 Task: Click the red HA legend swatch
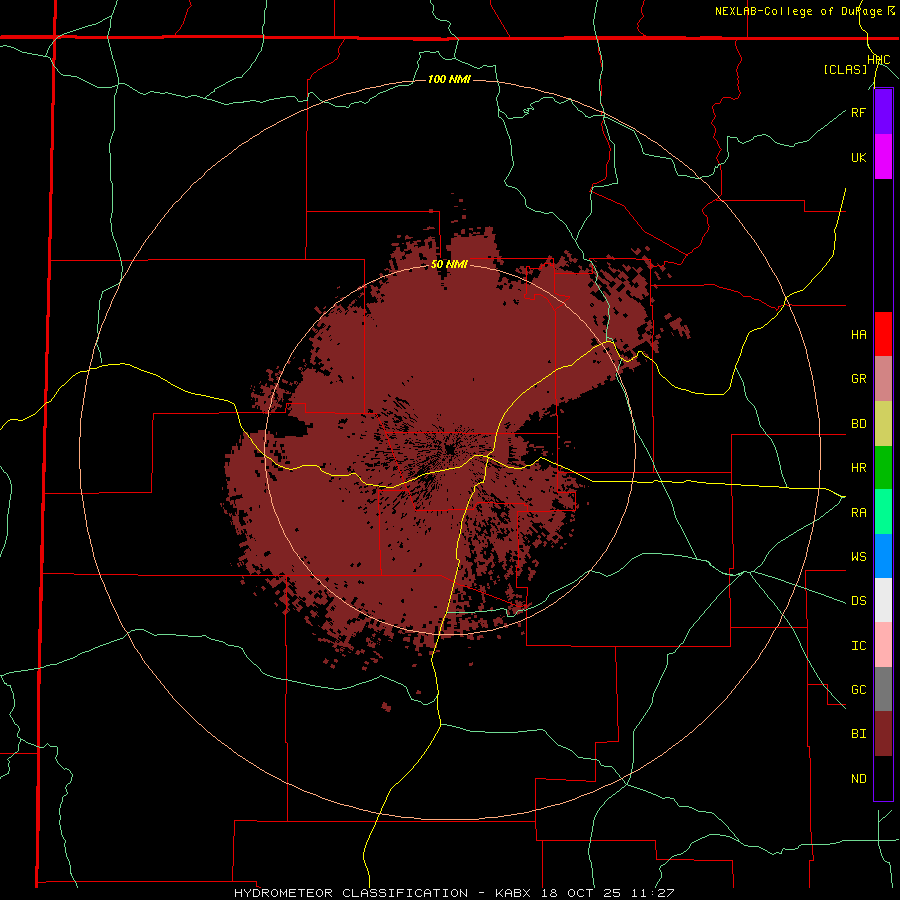883,334
